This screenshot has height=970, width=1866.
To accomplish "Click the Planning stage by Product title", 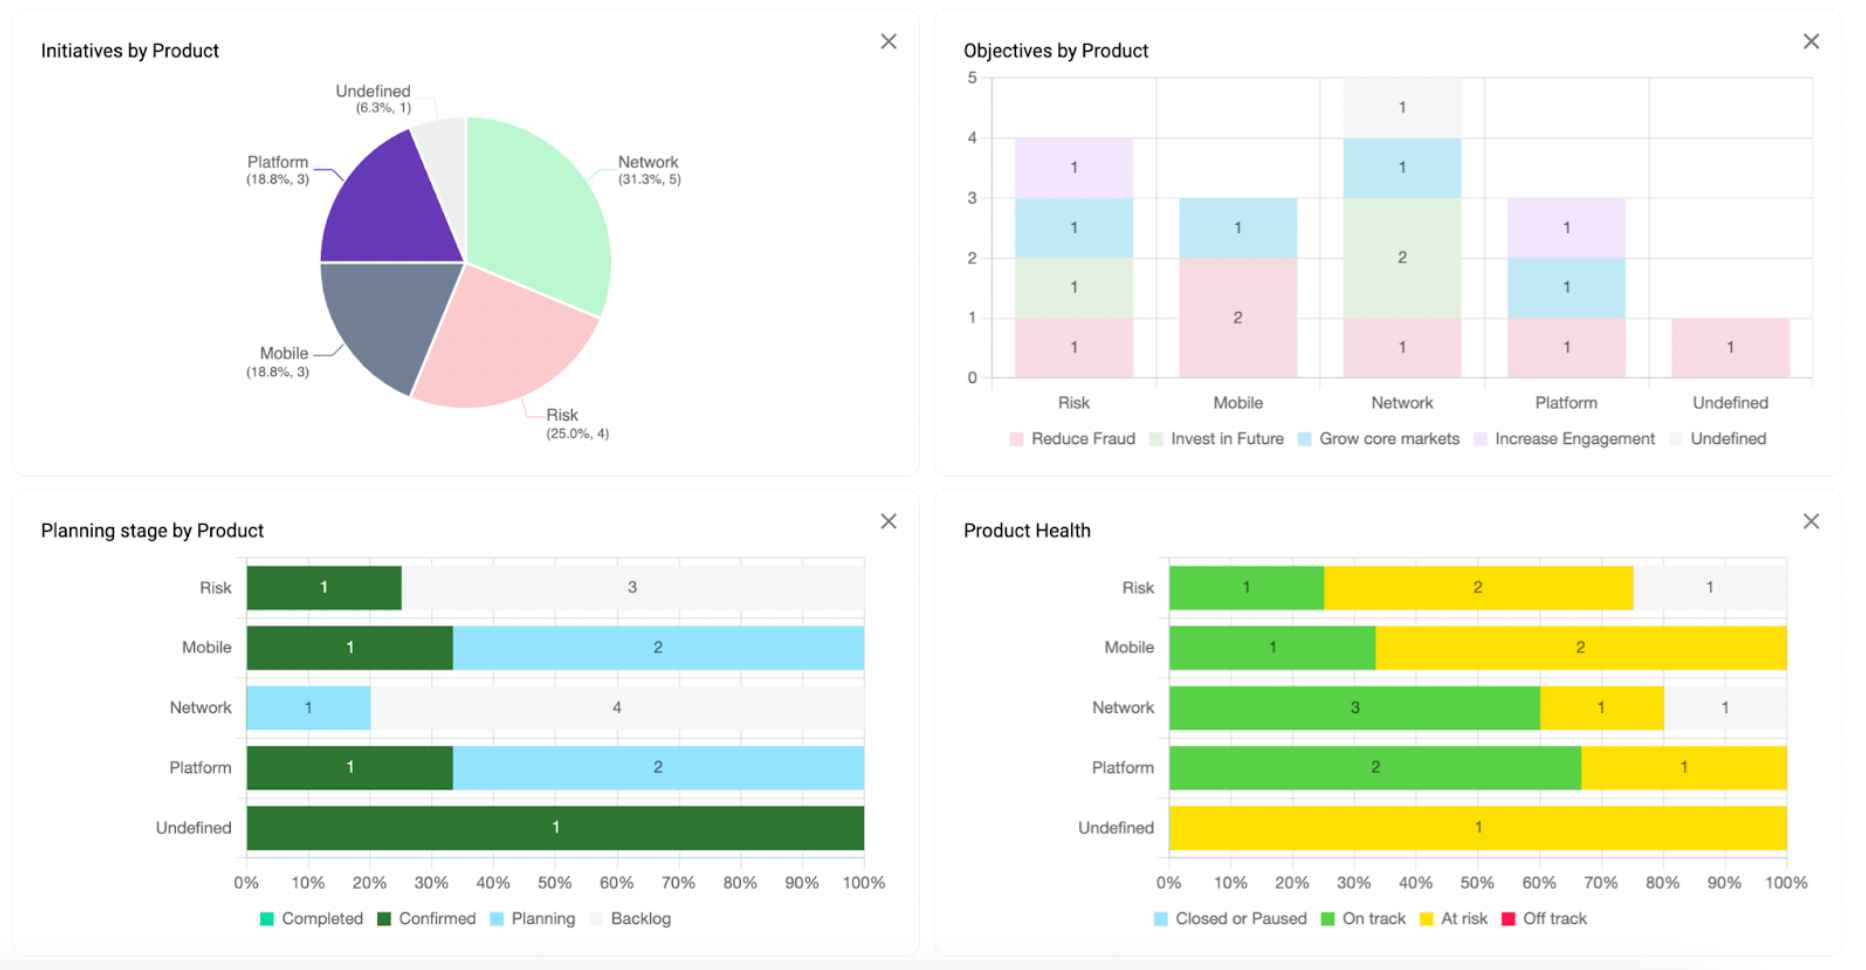I will click(x=152, y=531).
